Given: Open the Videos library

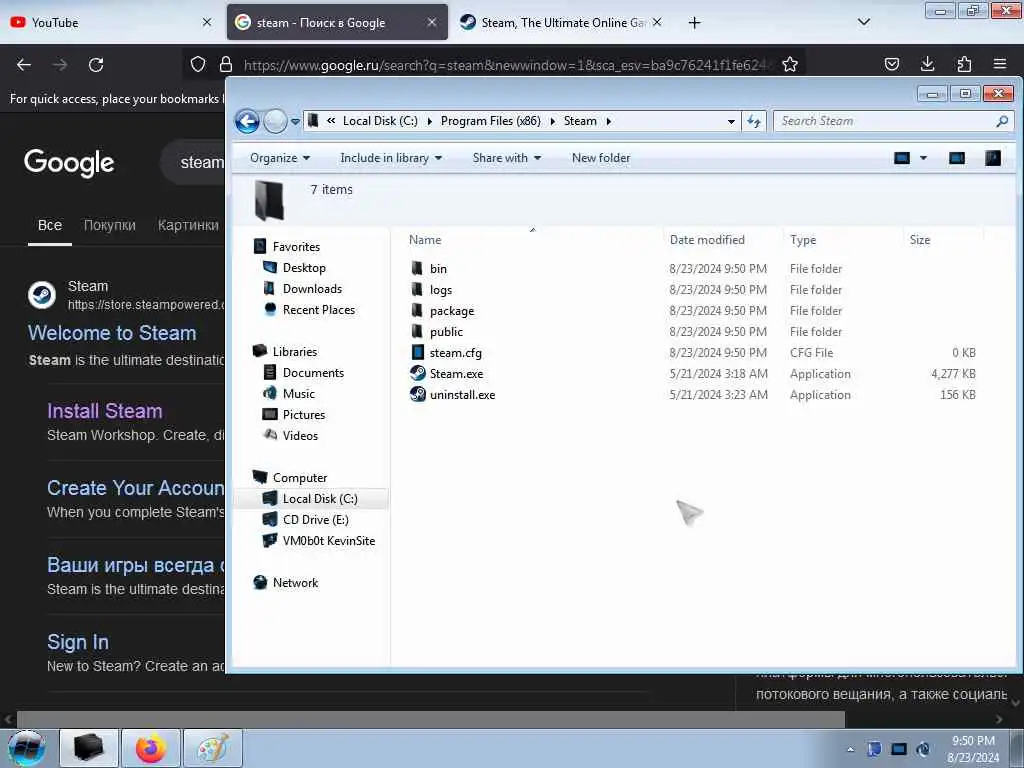Looking at the screenshot, I should click(x=300, y=436).
